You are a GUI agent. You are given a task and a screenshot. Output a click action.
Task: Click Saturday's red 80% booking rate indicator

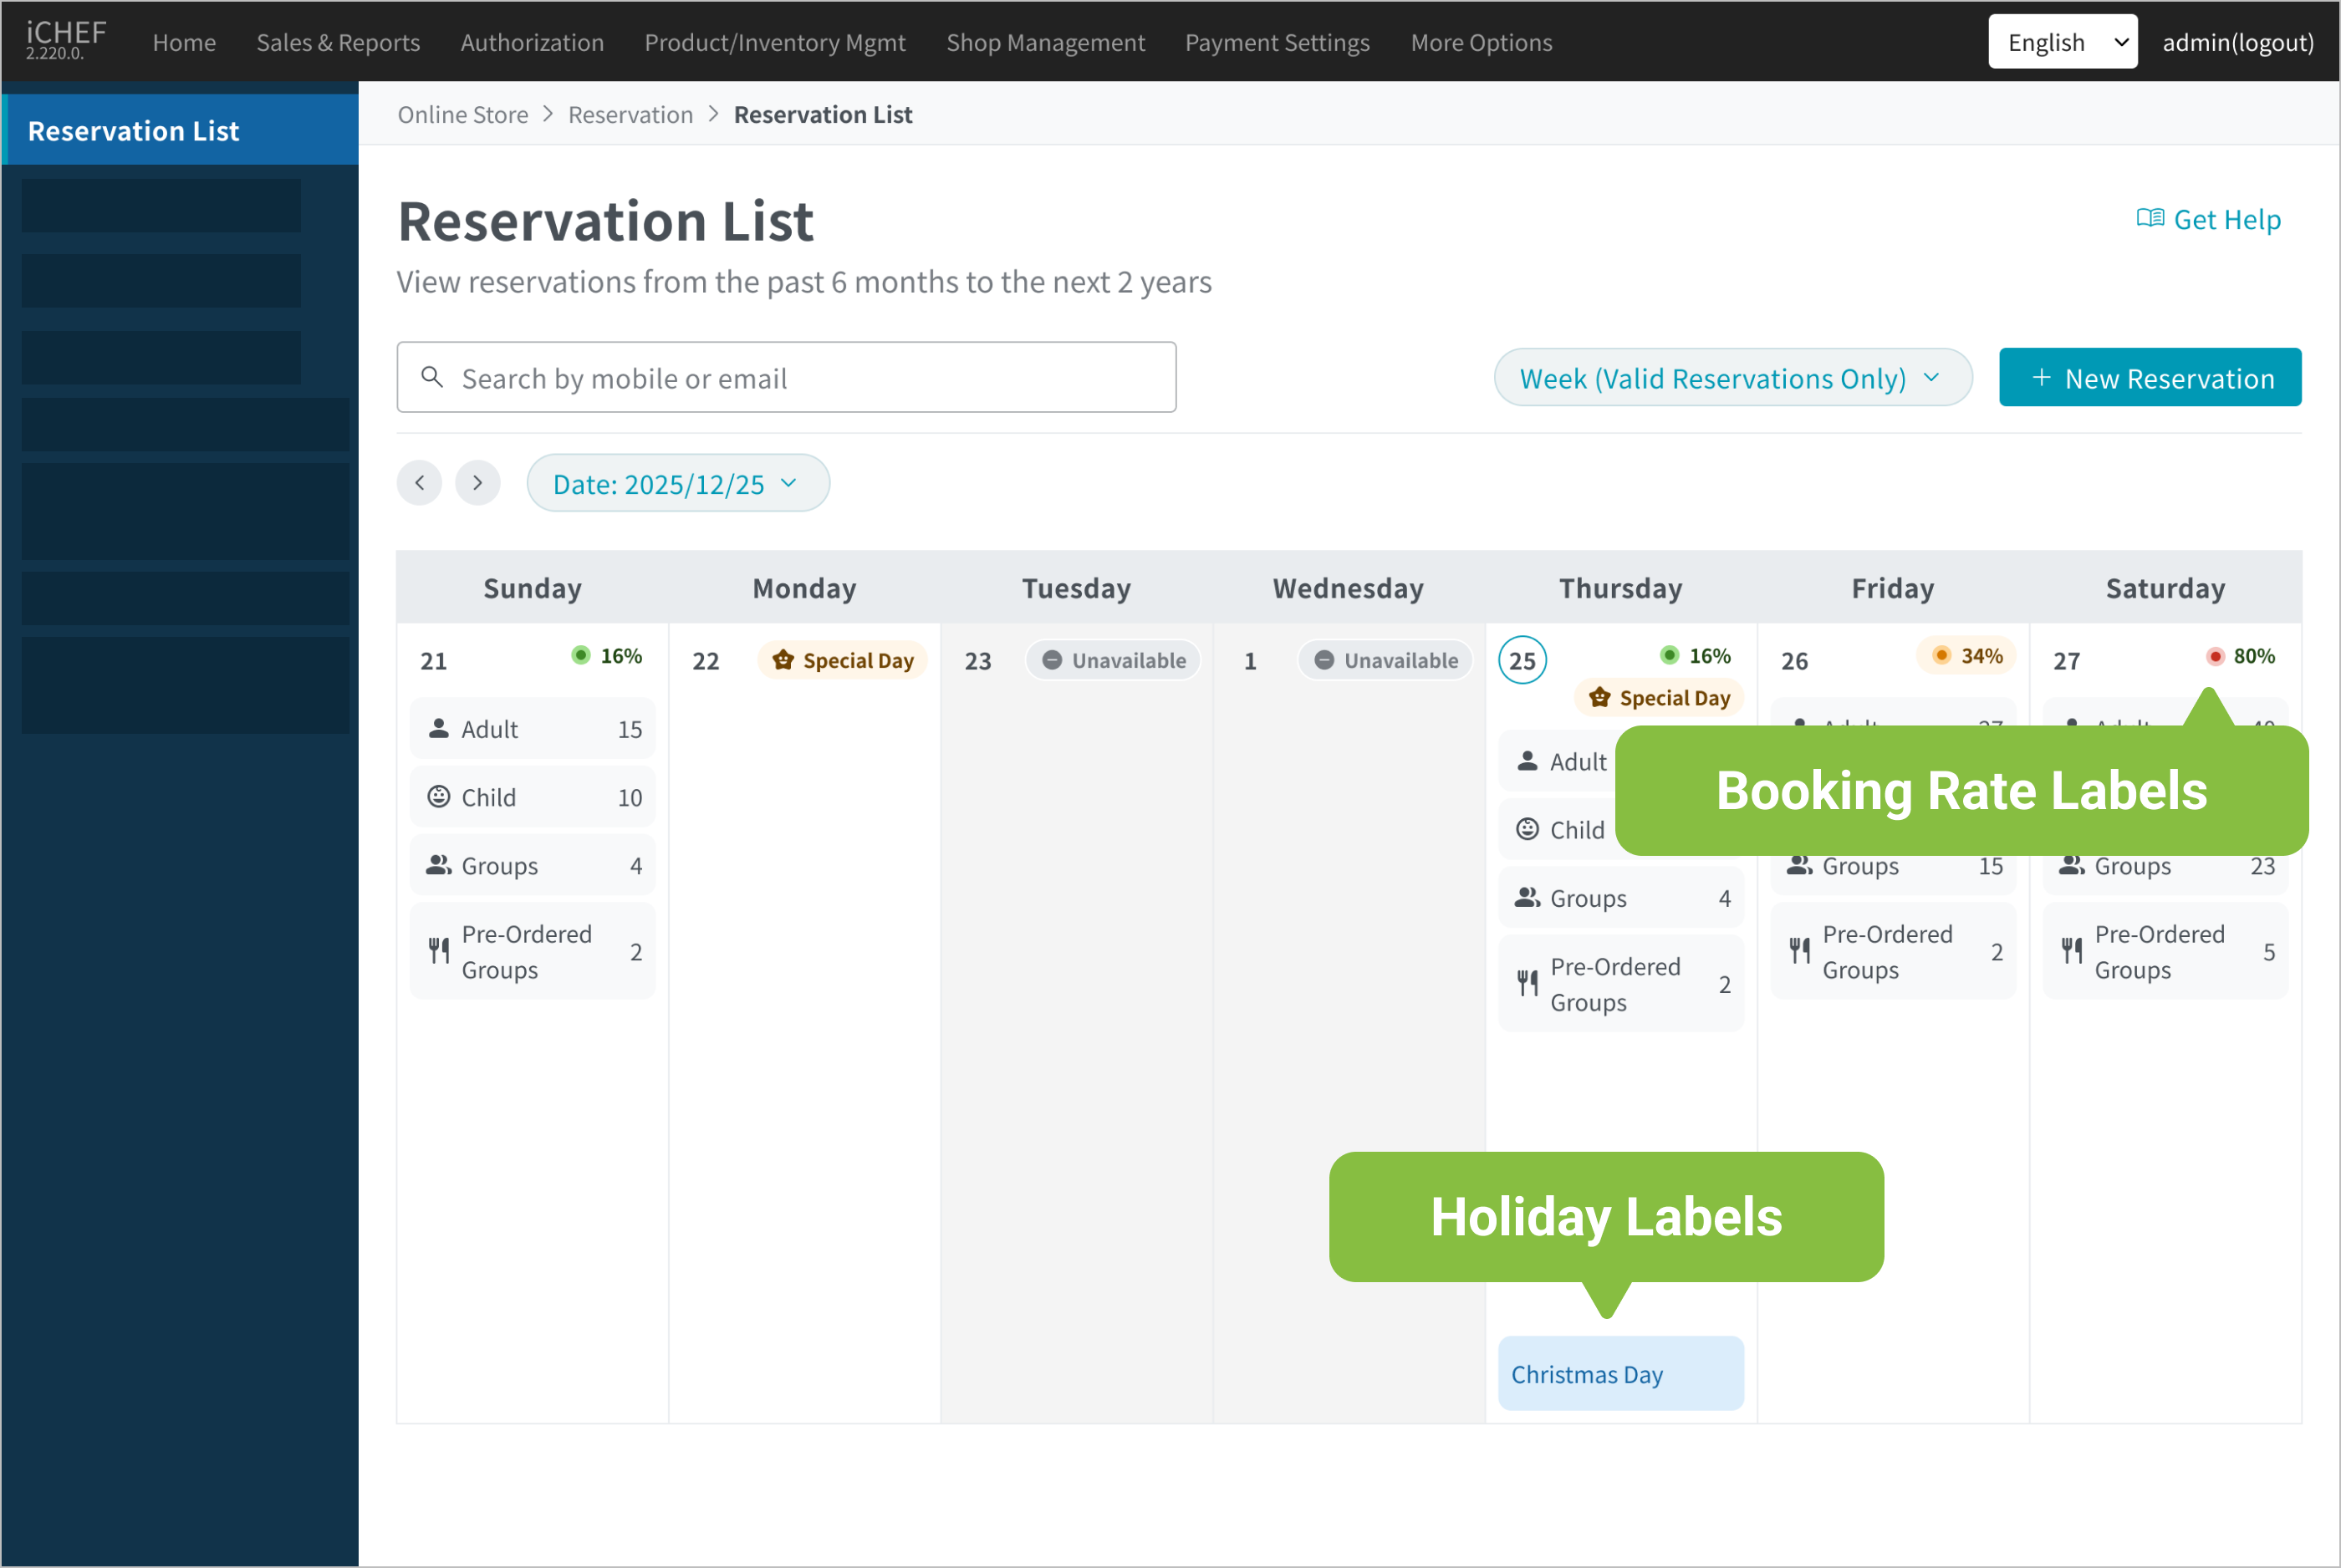point(2240,656)
